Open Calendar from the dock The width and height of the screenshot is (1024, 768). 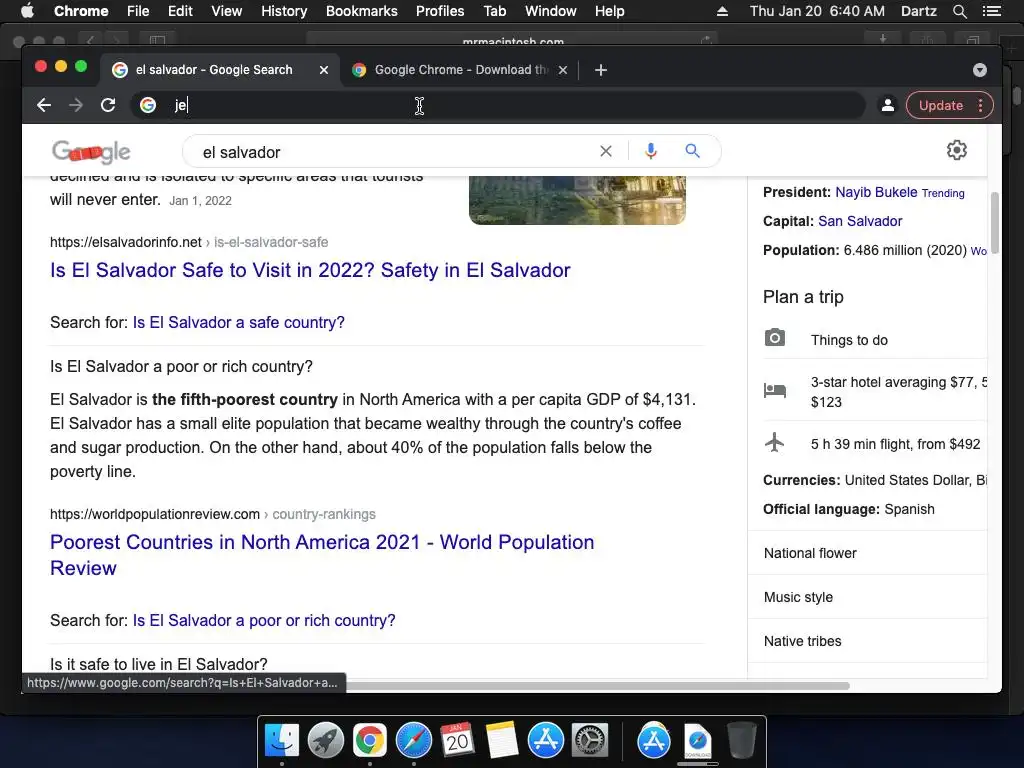pos(457,740)
